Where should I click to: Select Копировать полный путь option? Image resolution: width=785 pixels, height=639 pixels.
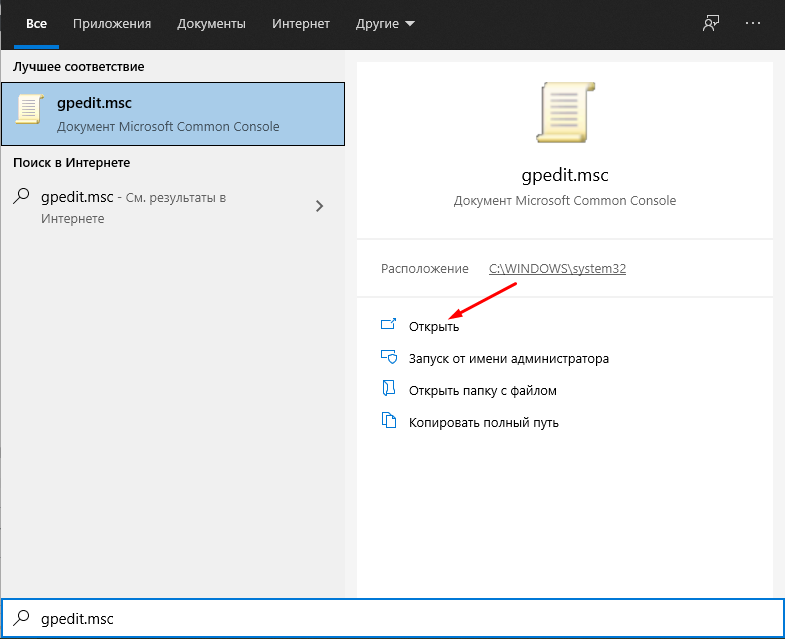[484, 422]
